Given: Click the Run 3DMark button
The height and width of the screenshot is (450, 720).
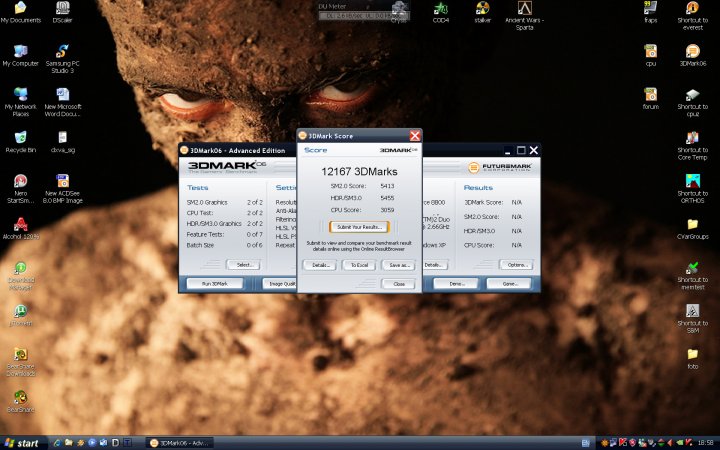Looking at the screenshot, I should tap(214, 284).
